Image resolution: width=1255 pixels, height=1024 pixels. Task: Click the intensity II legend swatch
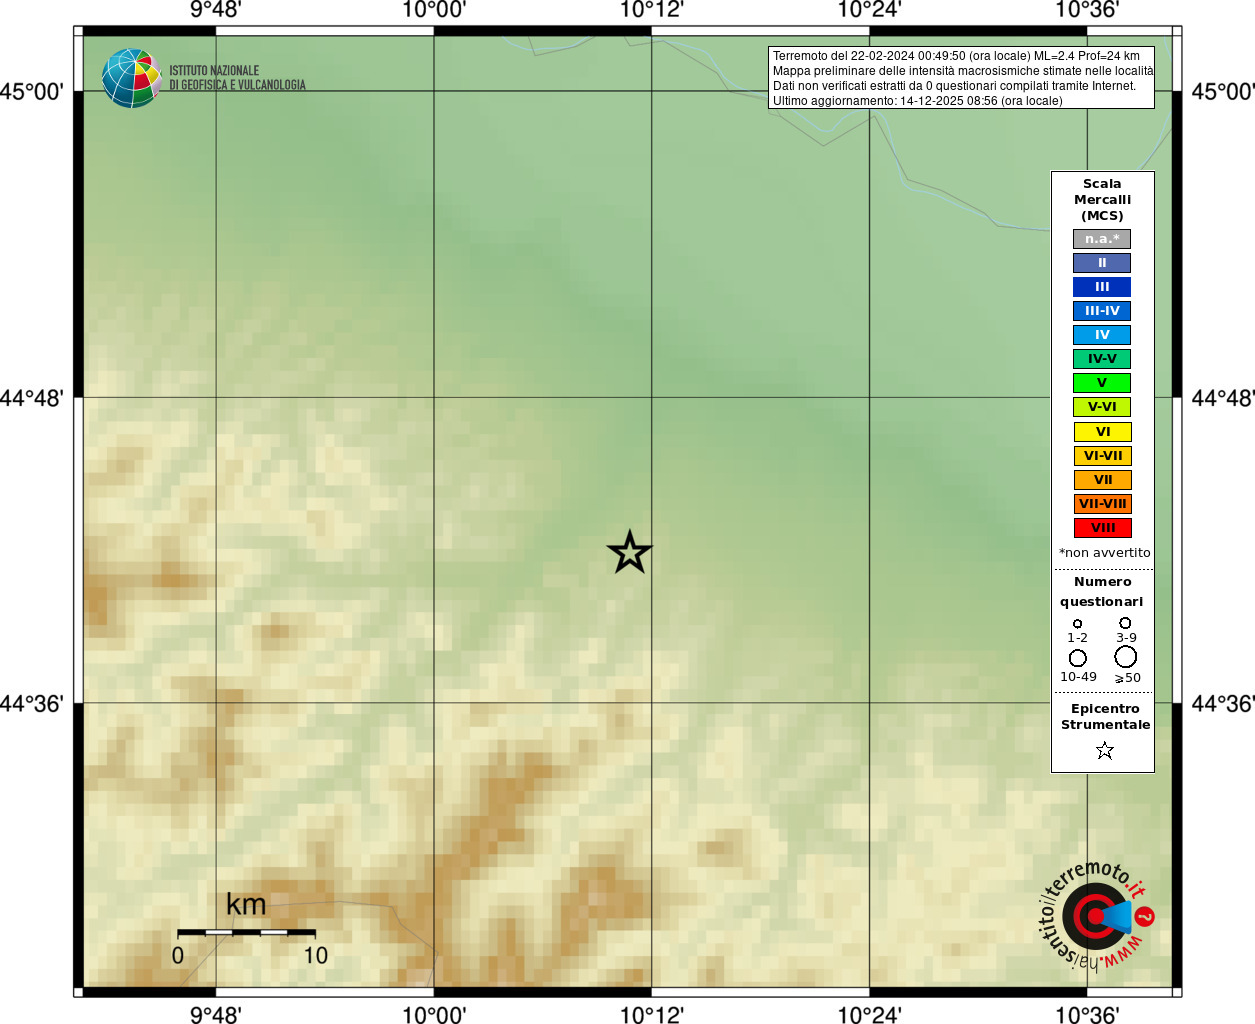[x=1102, y=263]
